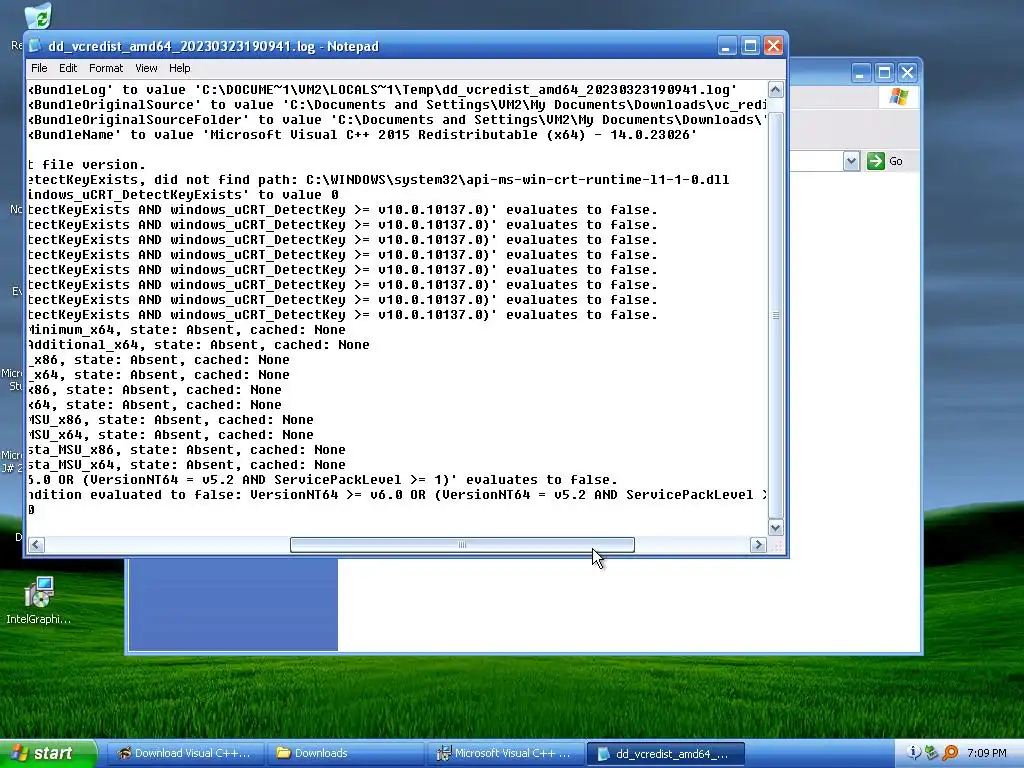Close the Notepad log window

[x=773, y=46]
